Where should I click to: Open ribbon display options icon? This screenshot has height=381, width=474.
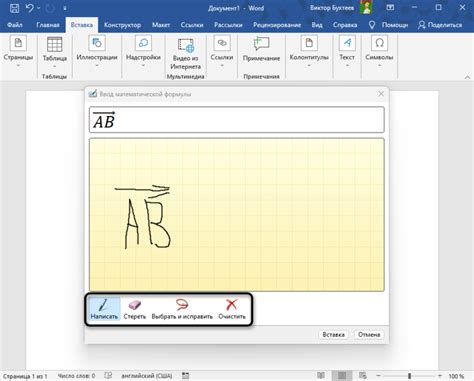tap(390, 8)
